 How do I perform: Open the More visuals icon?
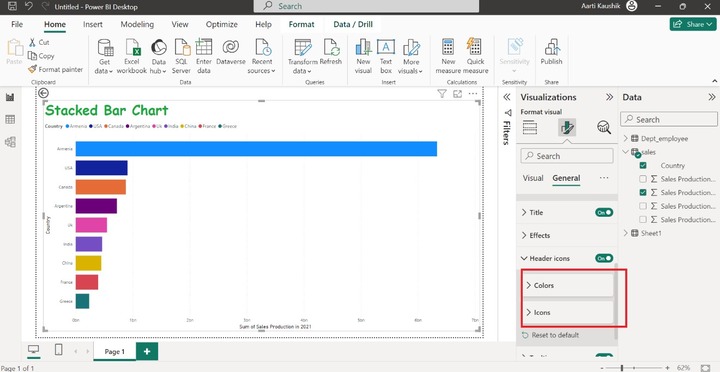click(x=411, y=47)
